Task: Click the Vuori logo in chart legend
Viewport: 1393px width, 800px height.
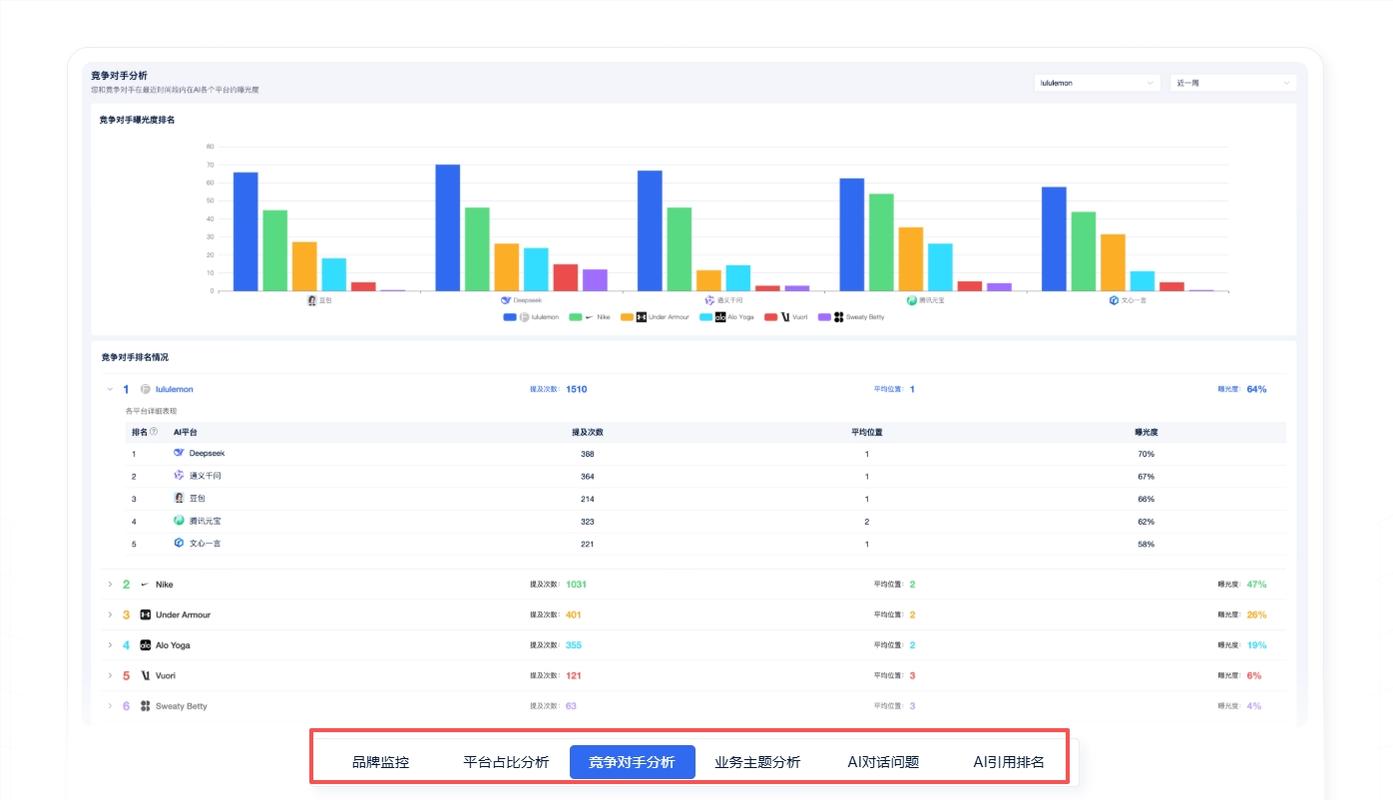Action: point(786,317)
